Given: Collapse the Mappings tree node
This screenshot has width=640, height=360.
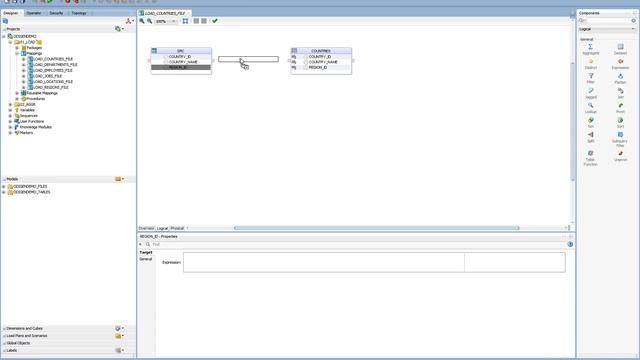Looking at the screenshot, I should [17, 53].
